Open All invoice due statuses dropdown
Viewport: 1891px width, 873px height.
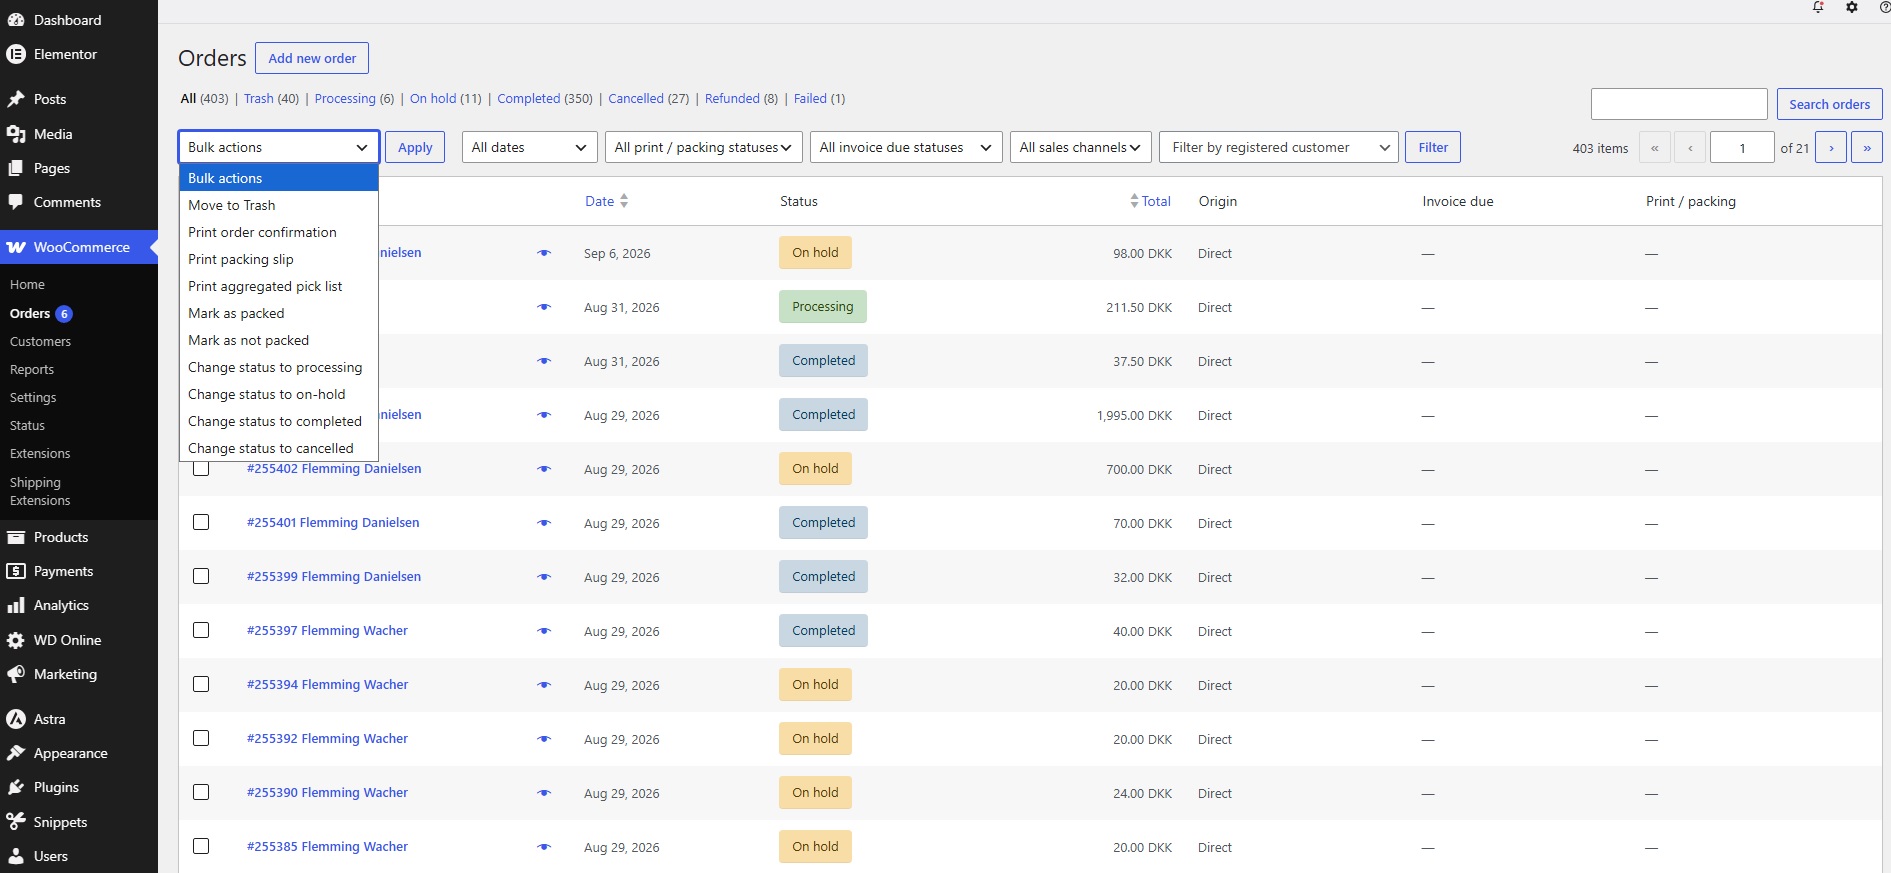[906, 147]
